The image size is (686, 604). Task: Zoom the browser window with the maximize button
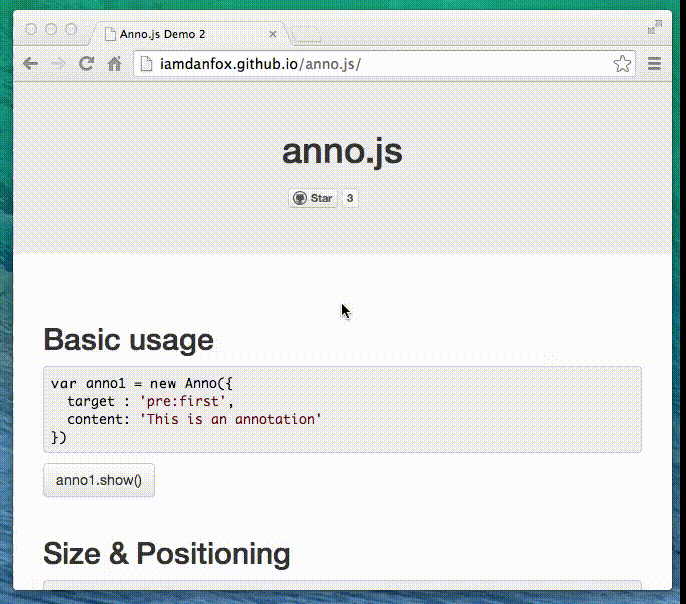click(71, 29)
